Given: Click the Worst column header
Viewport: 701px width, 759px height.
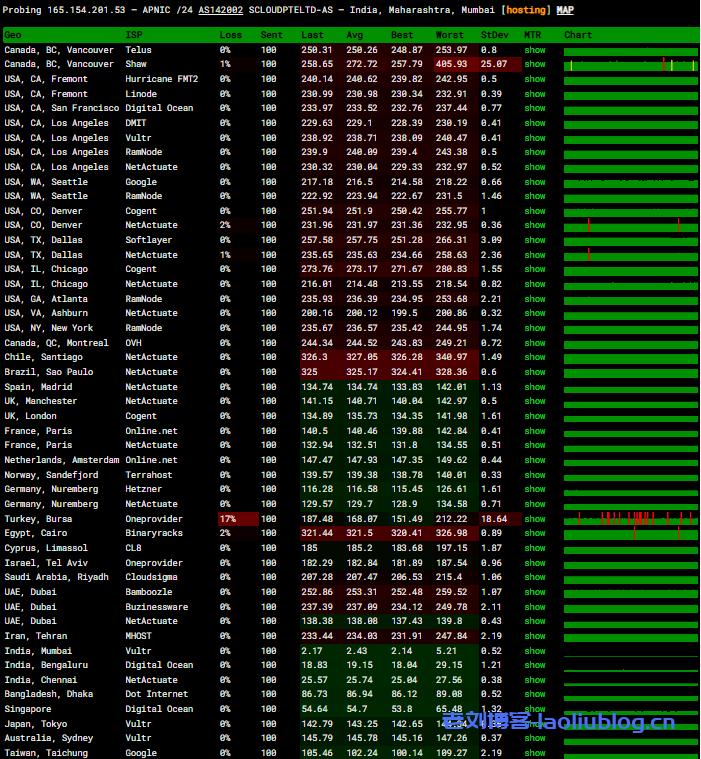Looking at the screenshot, I should [x=449, y=35].
